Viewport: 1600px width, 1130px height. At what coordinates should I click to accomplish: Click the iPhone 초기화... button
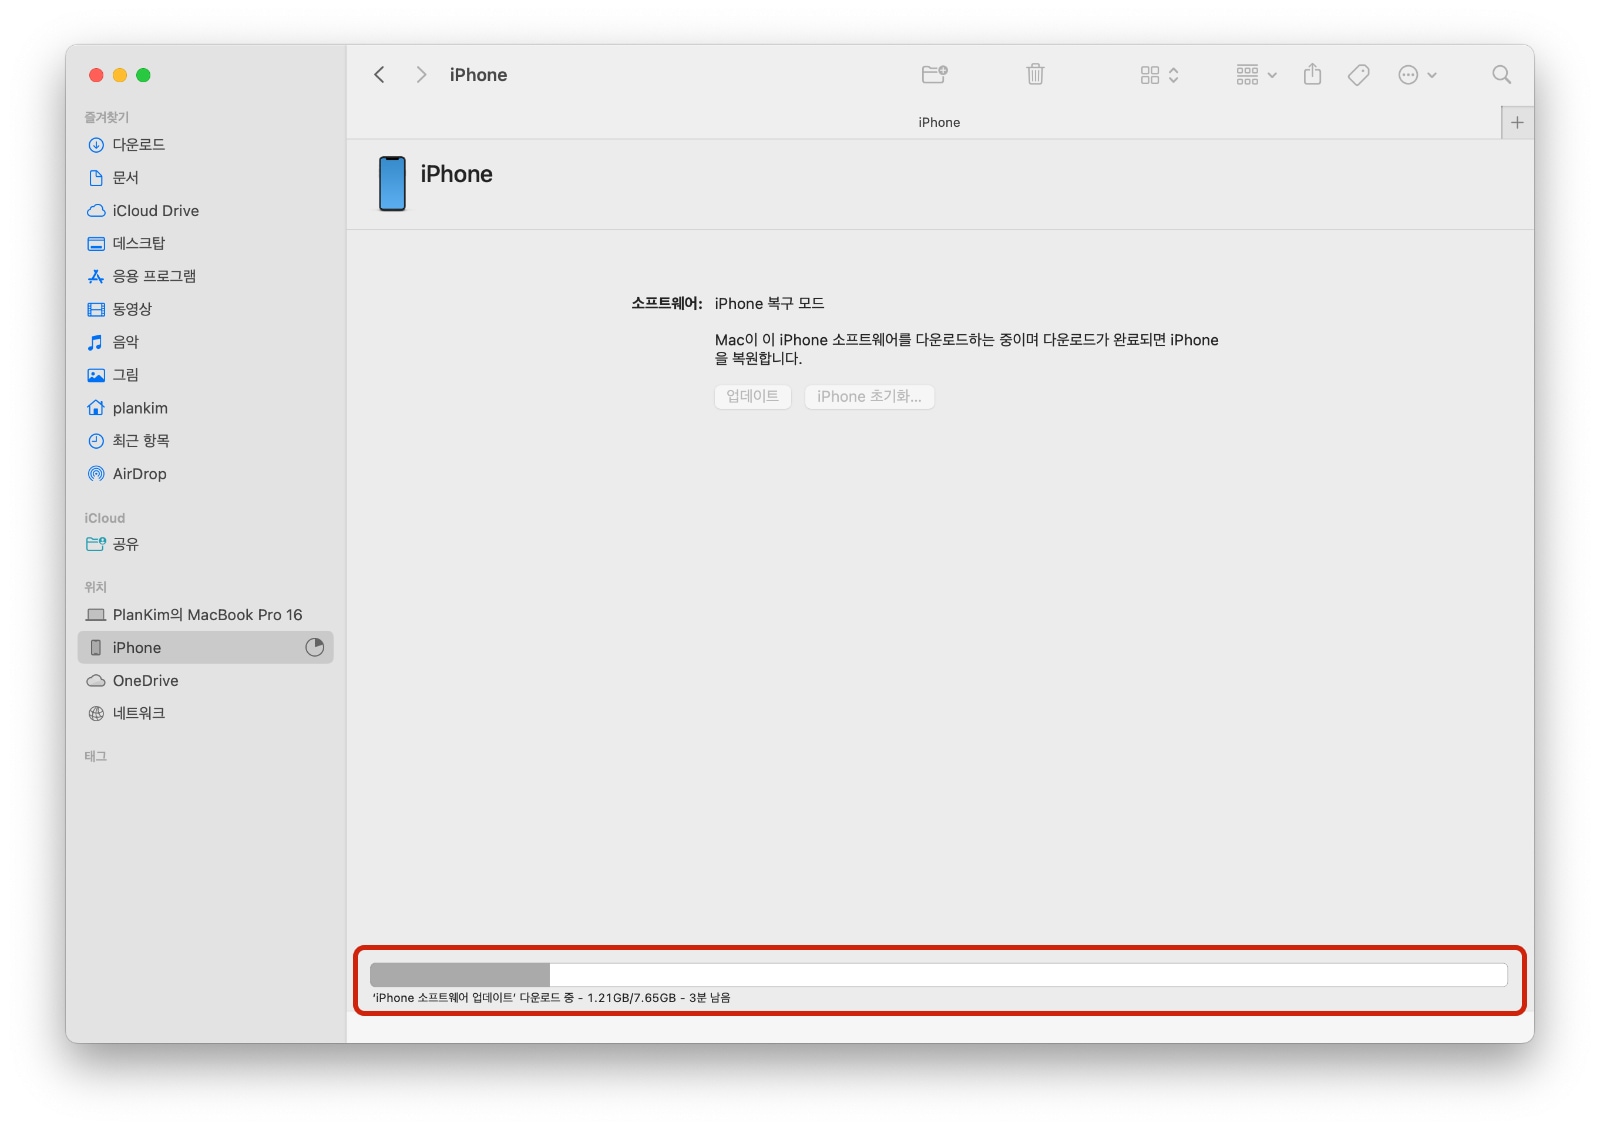[x=869, y=397]
